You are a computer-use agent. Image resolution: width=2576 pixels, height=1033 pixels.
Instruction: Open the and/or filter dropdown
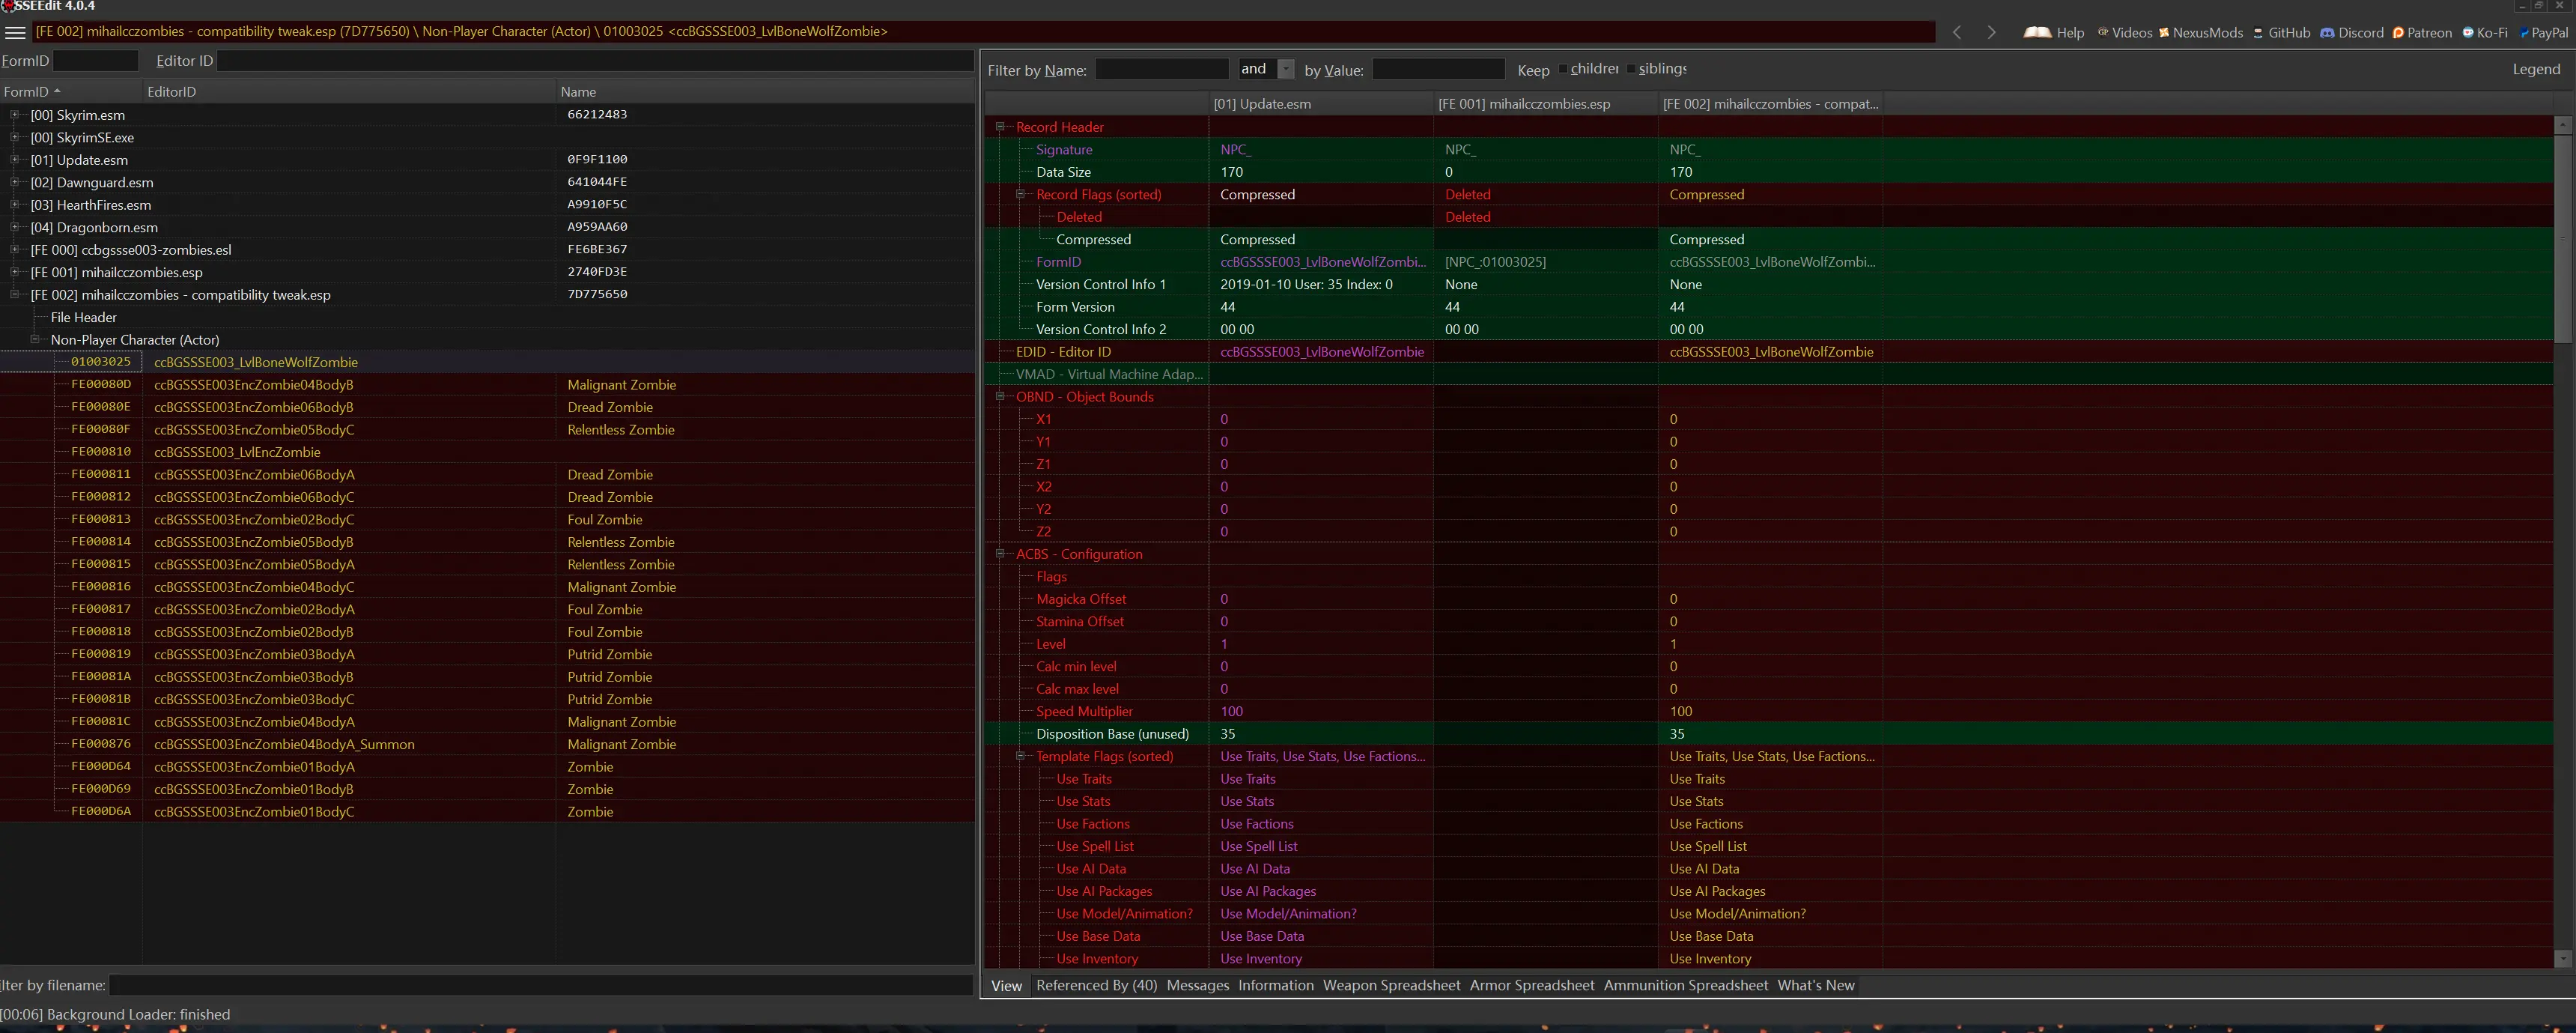pos(1286,69)
